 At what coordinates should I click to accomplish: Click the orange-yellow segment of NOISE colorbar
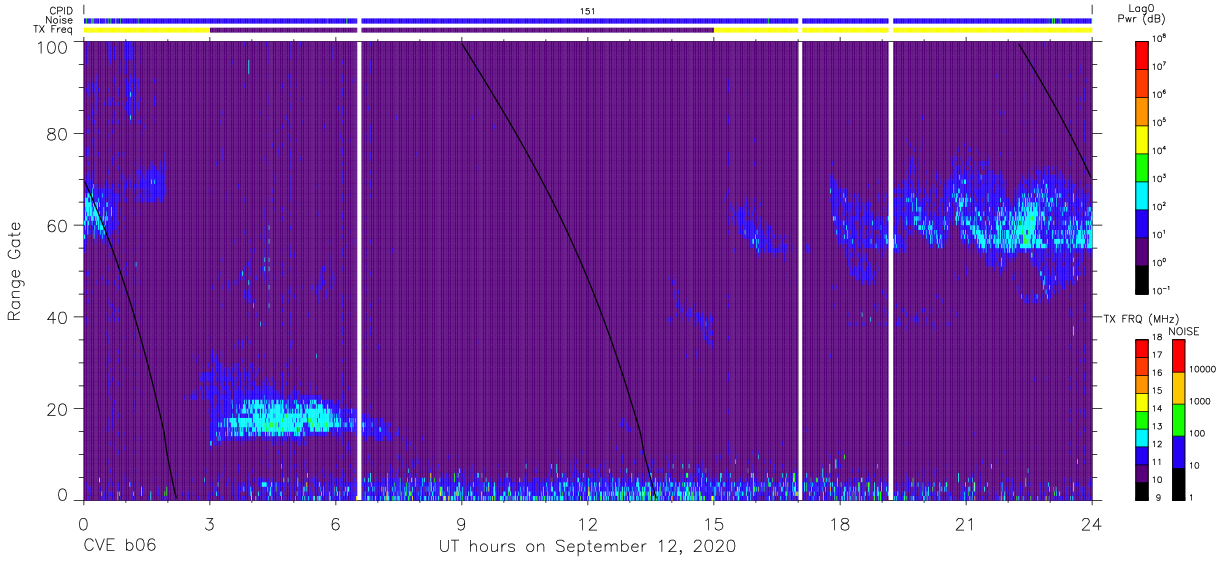[1178, 387]
